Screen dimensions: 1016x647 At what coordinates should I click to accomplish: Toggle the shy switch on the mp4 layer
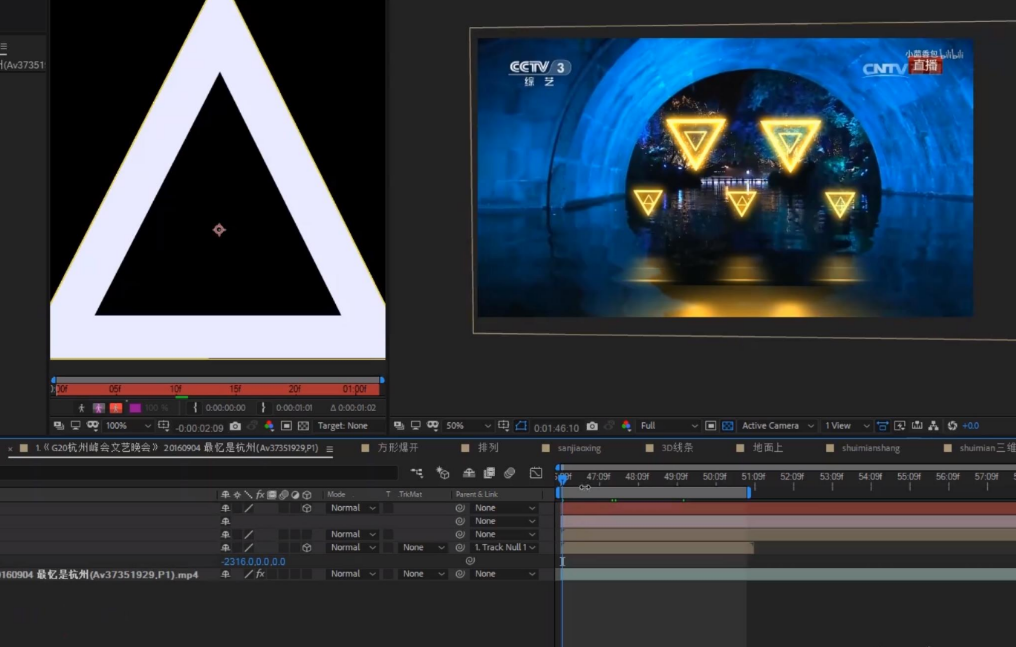coord(225,574)
